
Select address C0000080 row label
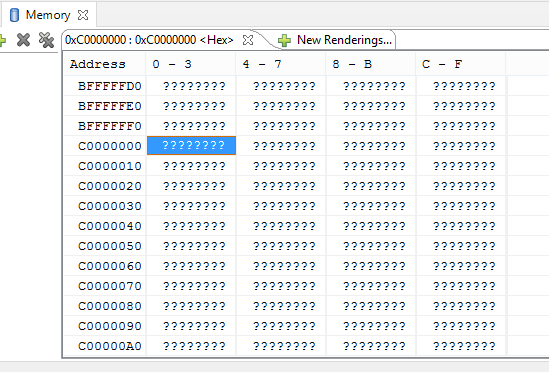[110, 306]
